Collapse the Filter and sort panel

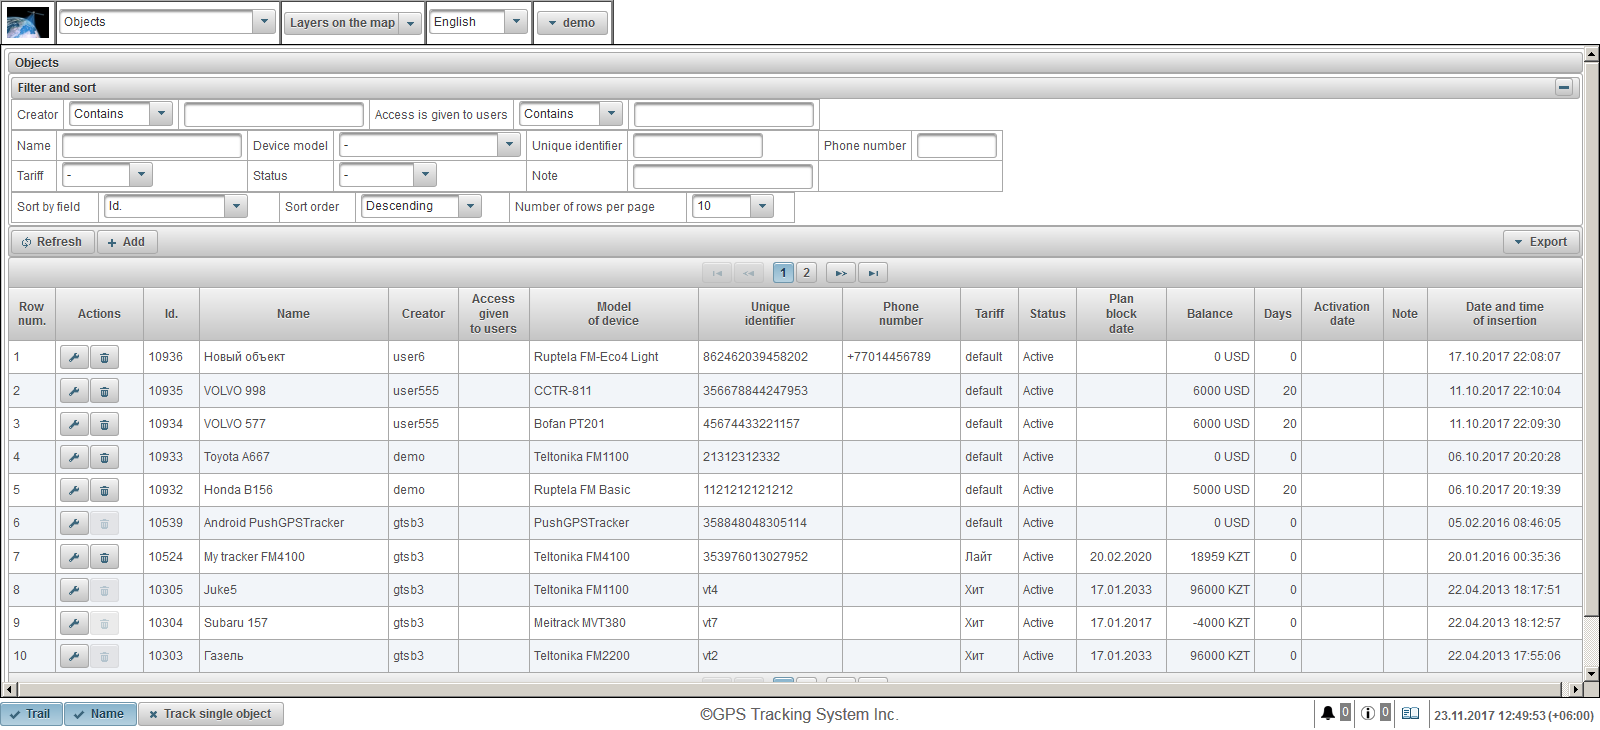(x=1563, y=88)
